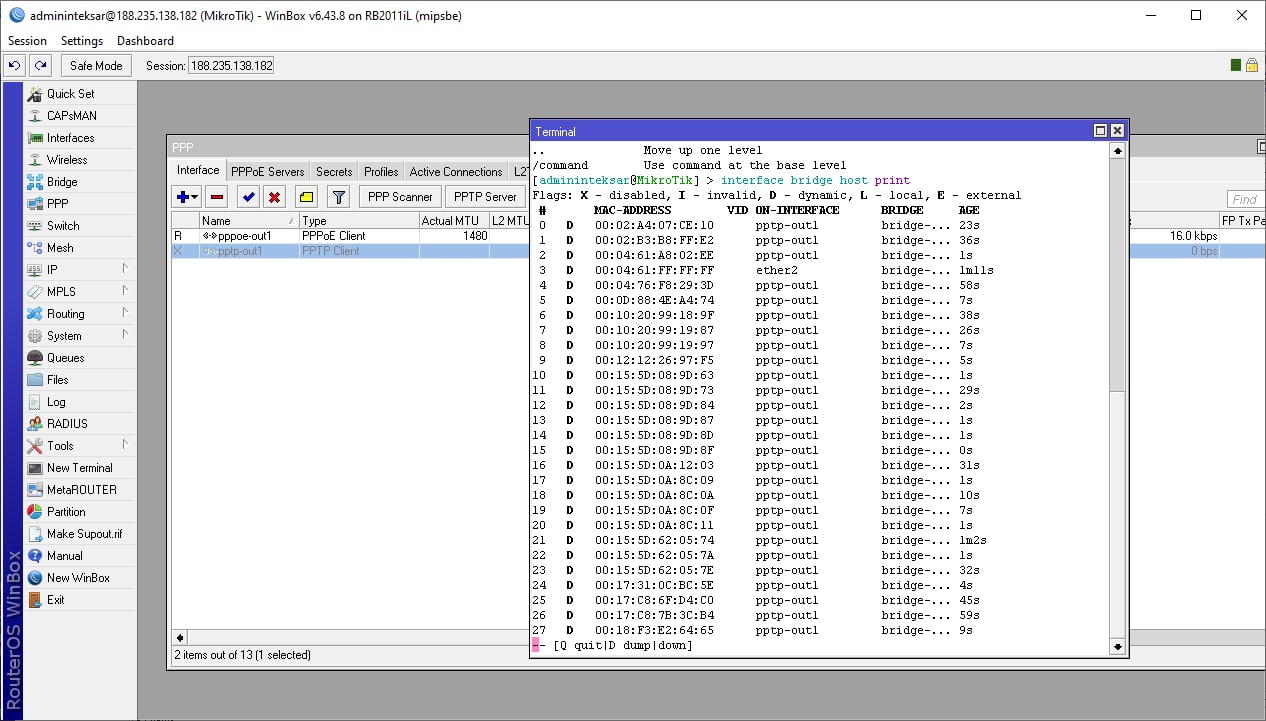Viewport: 1266px width, 721px height.
Task: Switch to Secrets tab
Action: coord(334,172)
